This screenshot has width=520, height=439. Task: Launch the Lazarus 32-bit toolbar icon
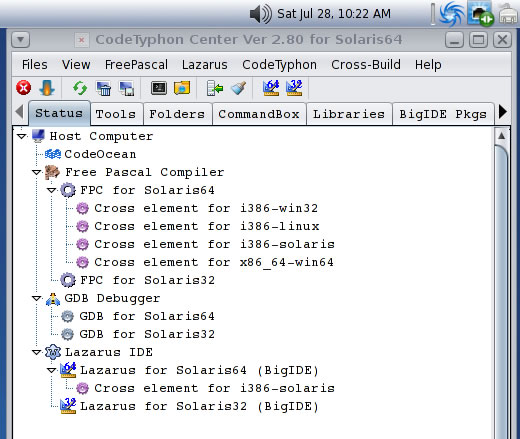(294, 88)
